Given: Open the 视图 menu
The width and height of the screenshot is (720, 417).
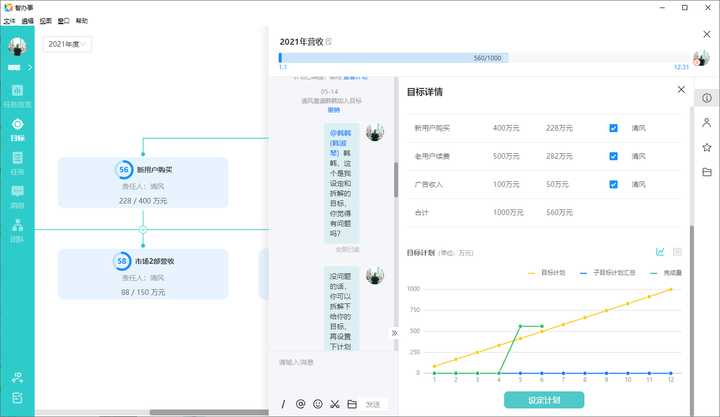Looking at the screenshot, I should (45, 21).
